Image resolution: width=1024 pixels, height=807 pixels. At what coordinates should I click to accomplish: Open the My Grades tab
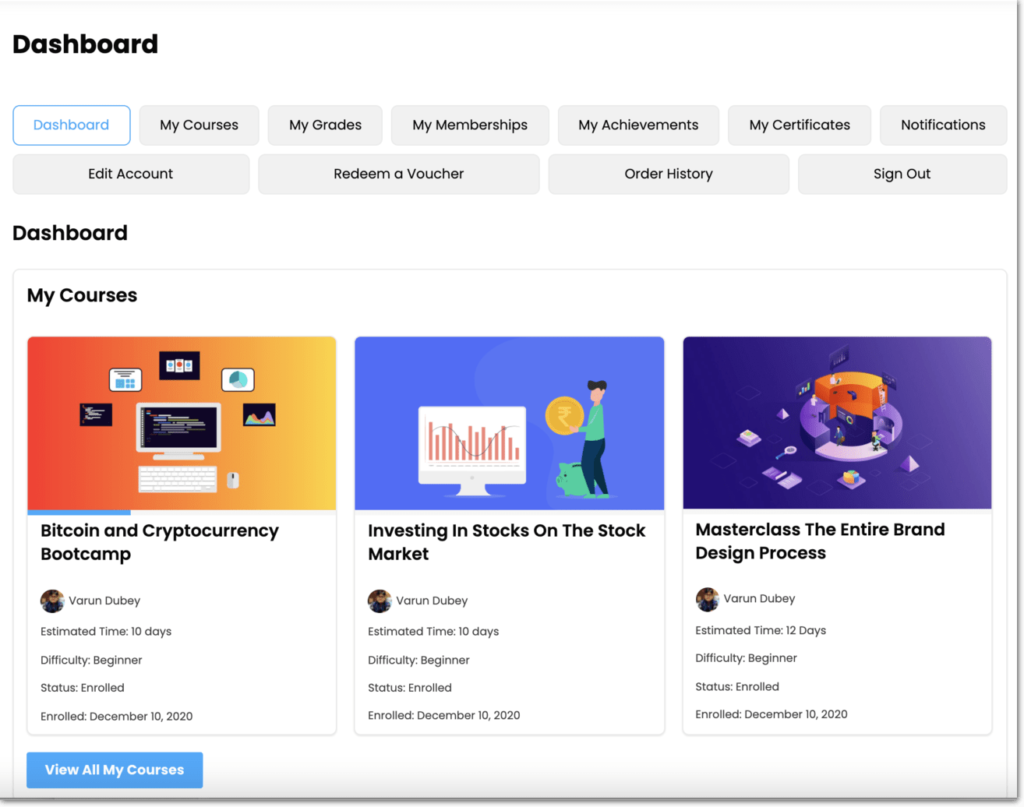[325, 125]
